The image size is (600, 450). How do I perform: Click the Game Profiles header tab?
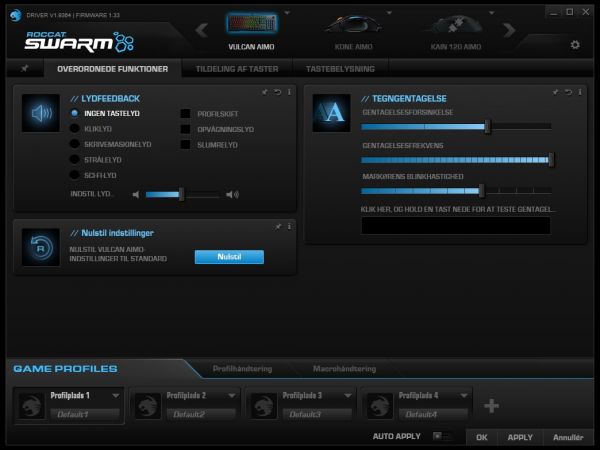[x=65, y=368]
